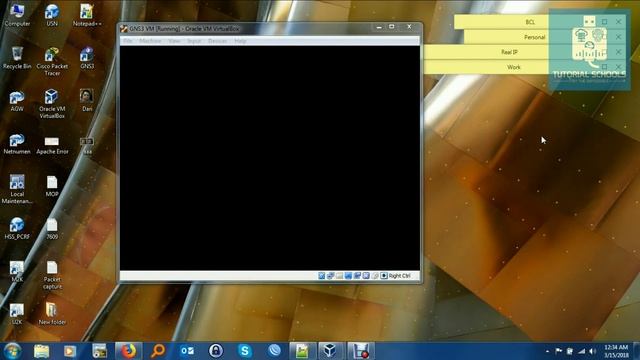Open the Help menu in VirtualBox

[x=240, y=41]
